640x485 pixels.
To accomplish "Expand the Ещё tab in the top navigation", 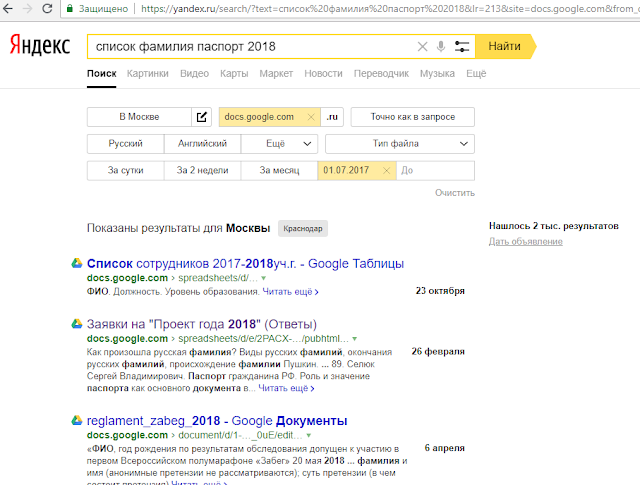I will 476,73.
